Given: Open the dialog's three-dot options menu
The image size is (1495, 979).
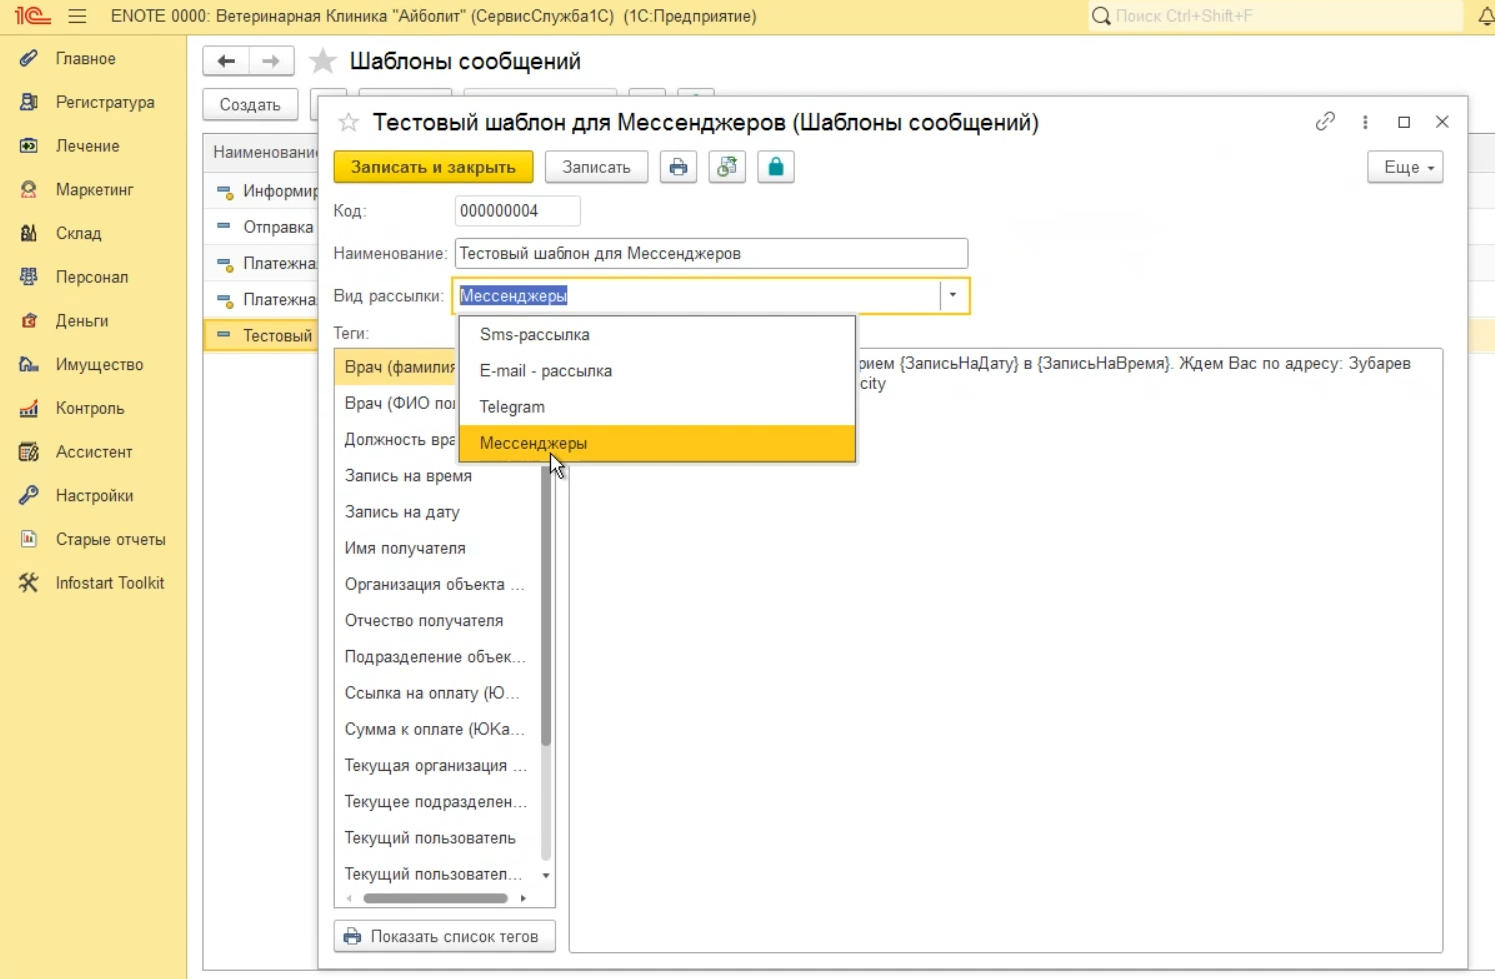Looking at the screenshot, I should tap(1365, 122).
